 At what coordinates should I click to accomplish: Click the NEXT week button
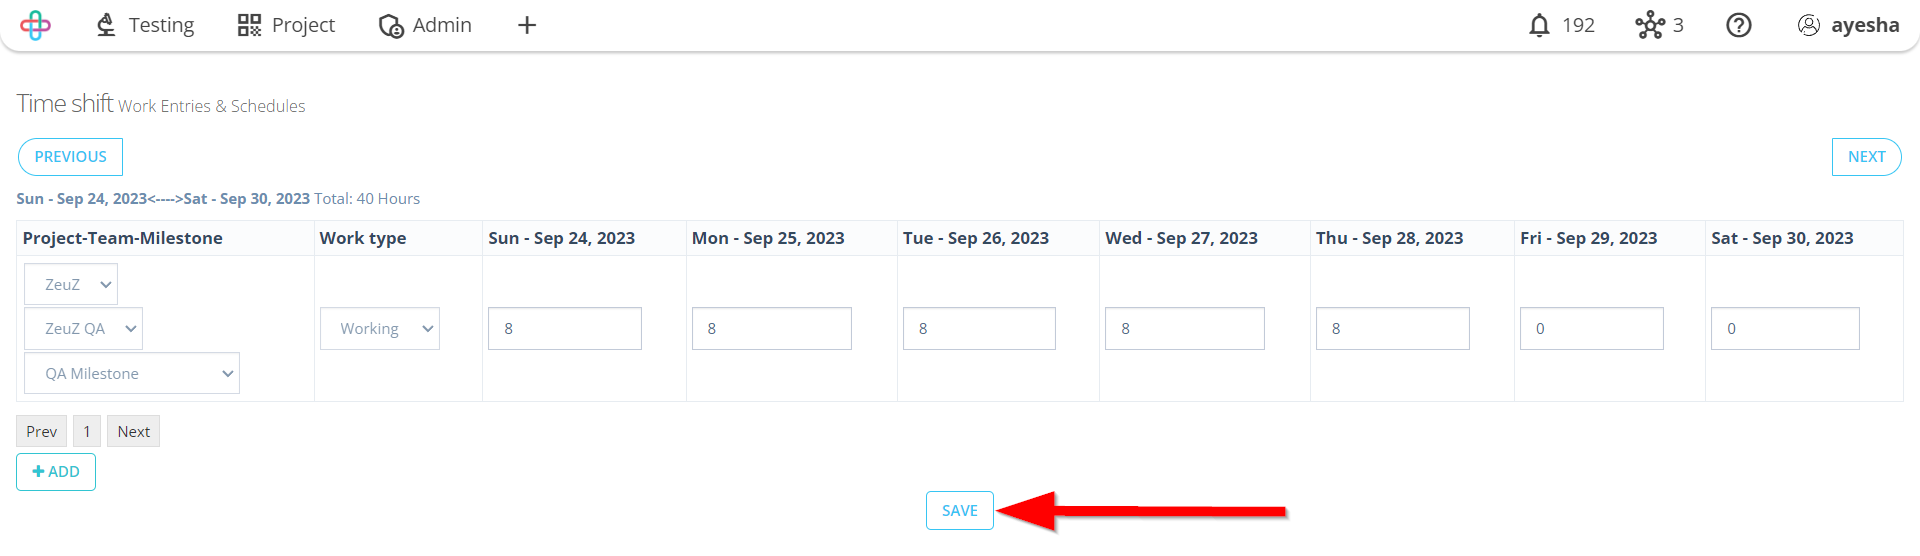pos(1866,157)
